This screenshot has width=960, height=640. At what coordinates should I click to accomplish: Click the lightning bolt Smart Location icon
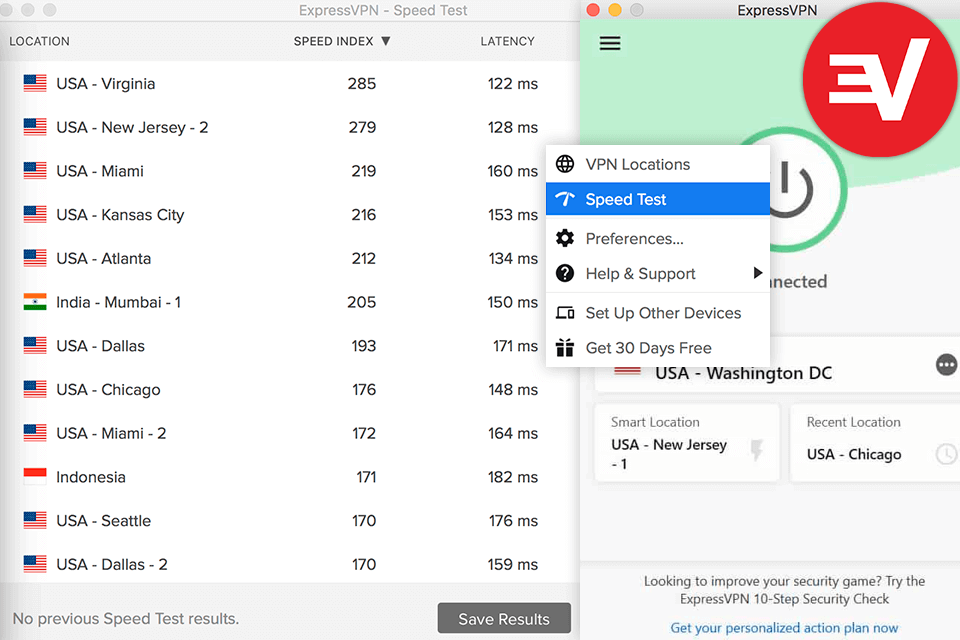coord(757,451)
